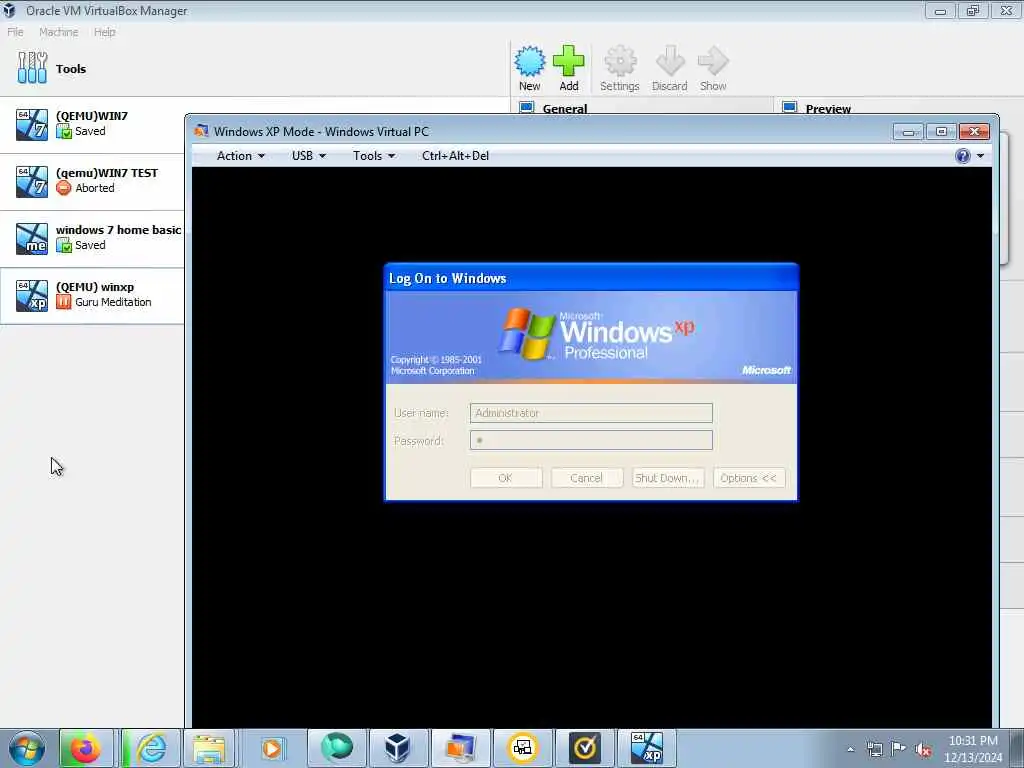This screenshot has width=1024, height=768.
Task: Open the Help menu in VirtualBox Manager
Action: [x=104, y=32]
